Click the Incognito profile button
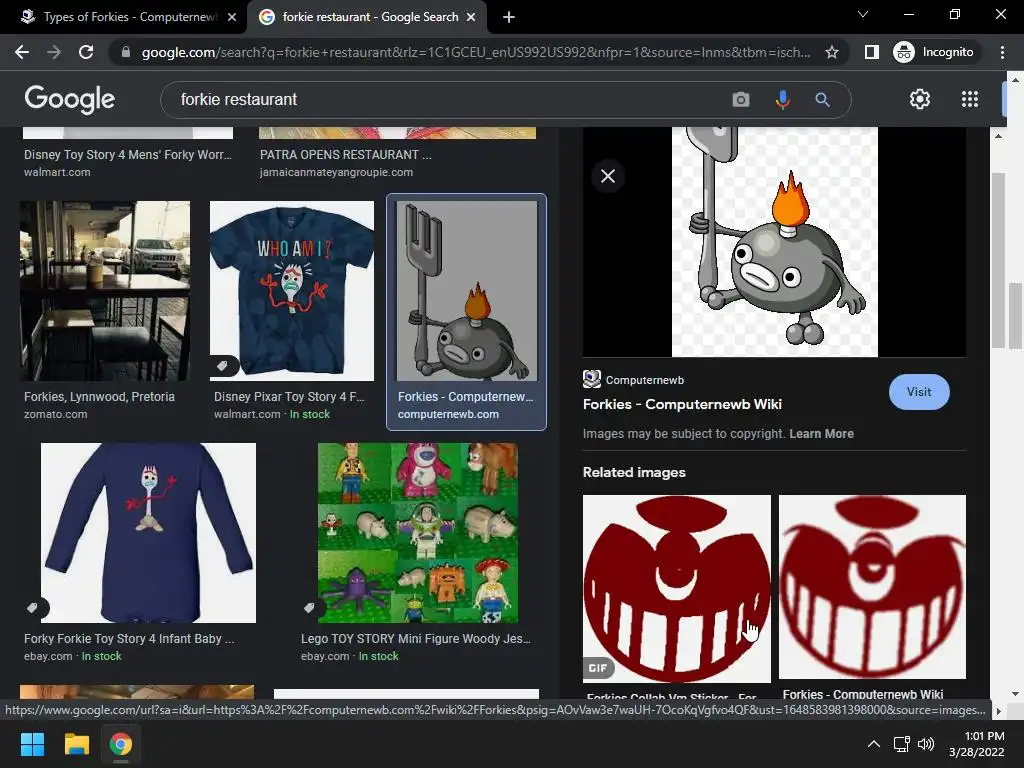This screenshot has width=1024, height=768. (x=934, y=52)
